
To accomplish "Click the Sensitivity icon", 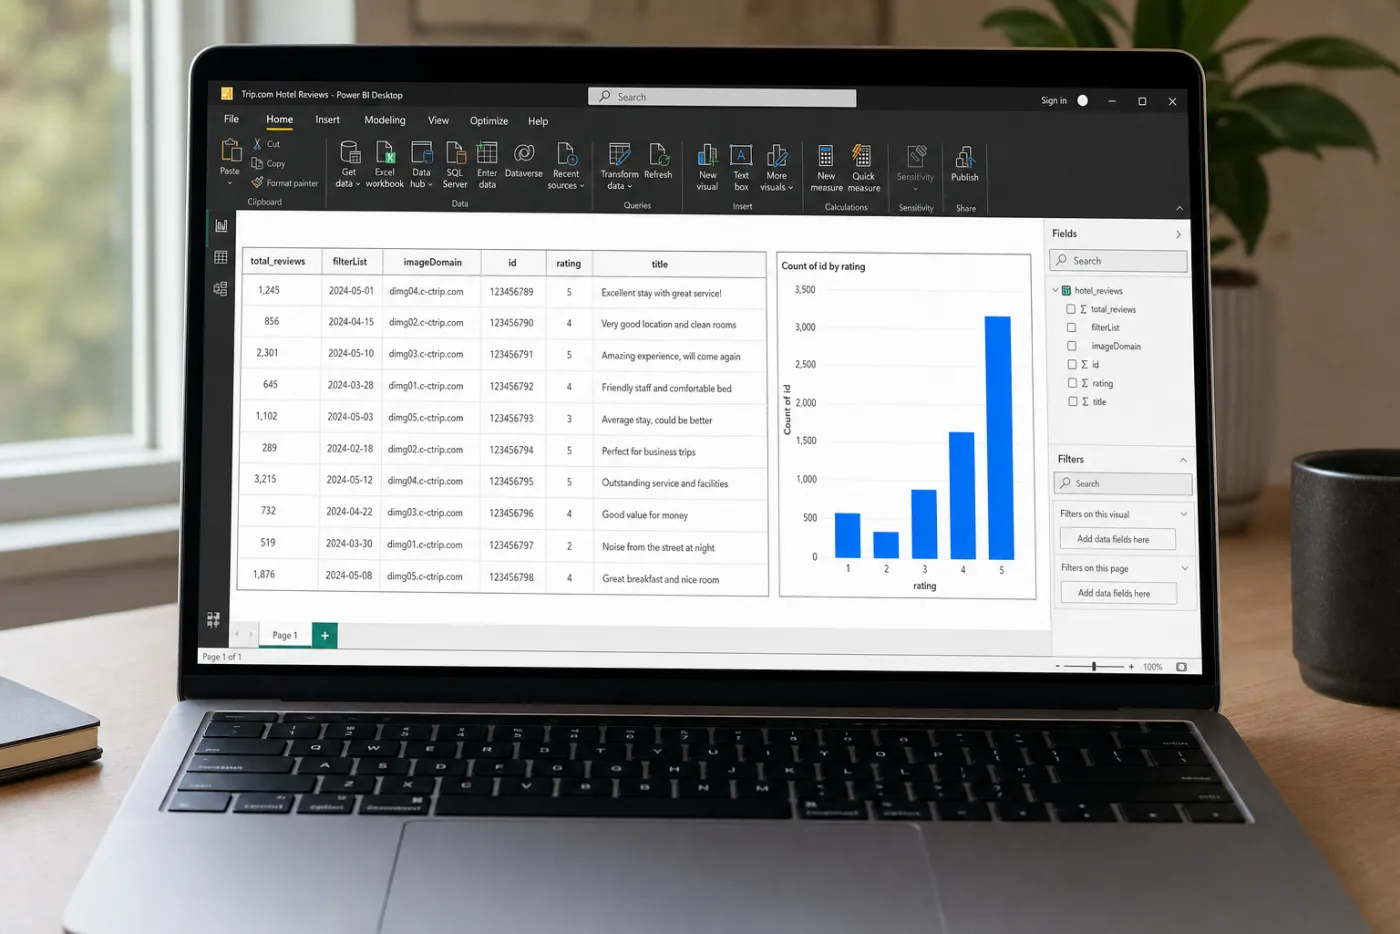I will point(916,157).
